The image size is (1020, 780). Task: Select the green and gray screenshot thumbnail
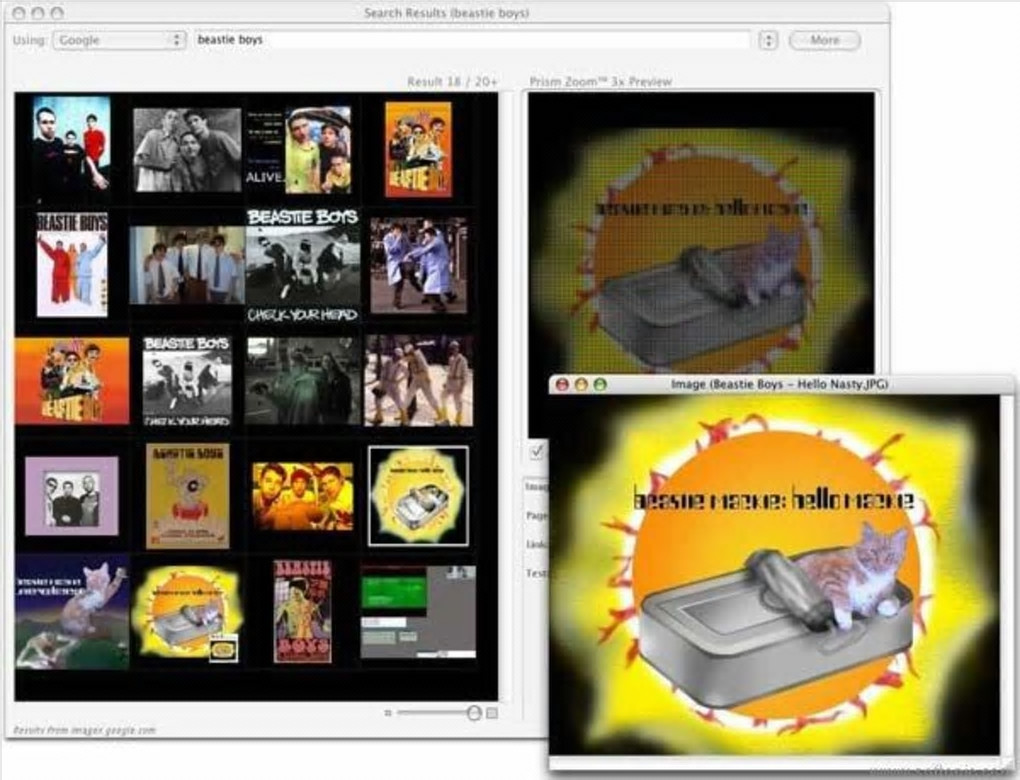418,612
